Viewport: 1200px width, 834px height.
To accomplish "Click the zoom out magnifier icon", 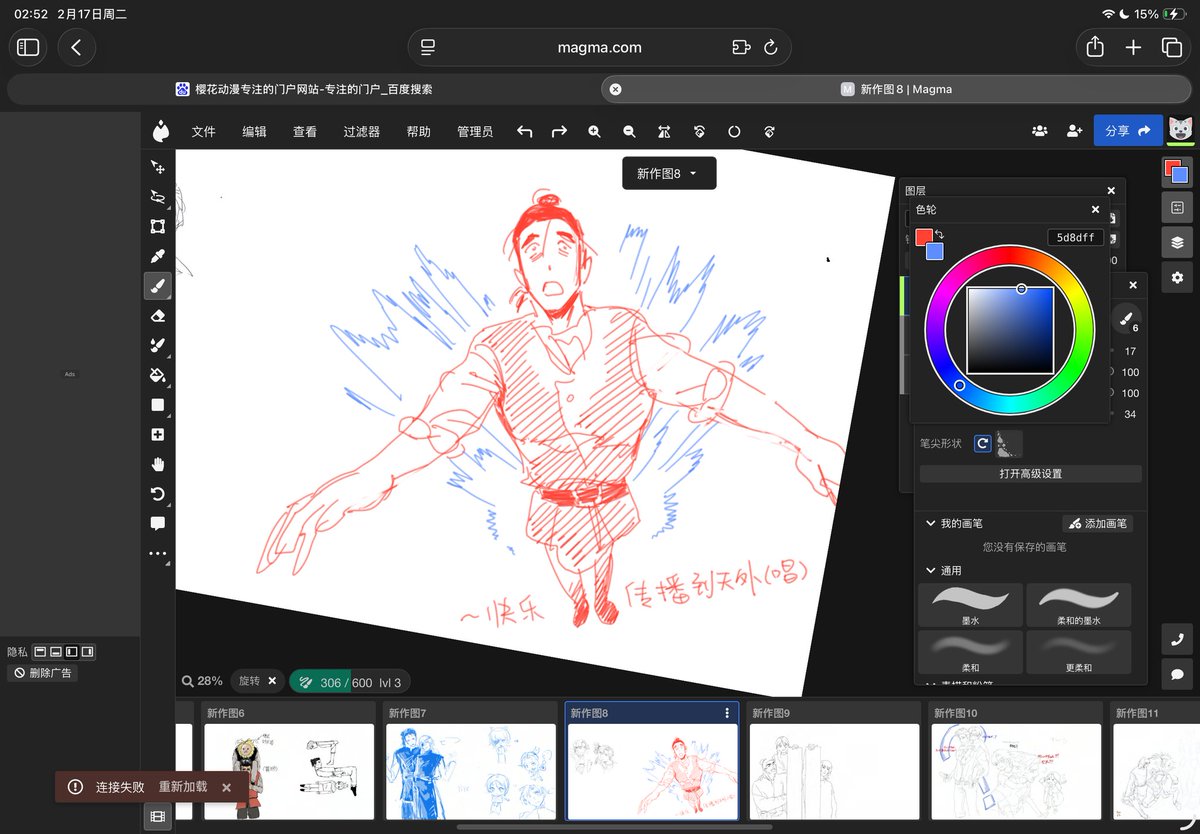I will click(x=629, y=131).
